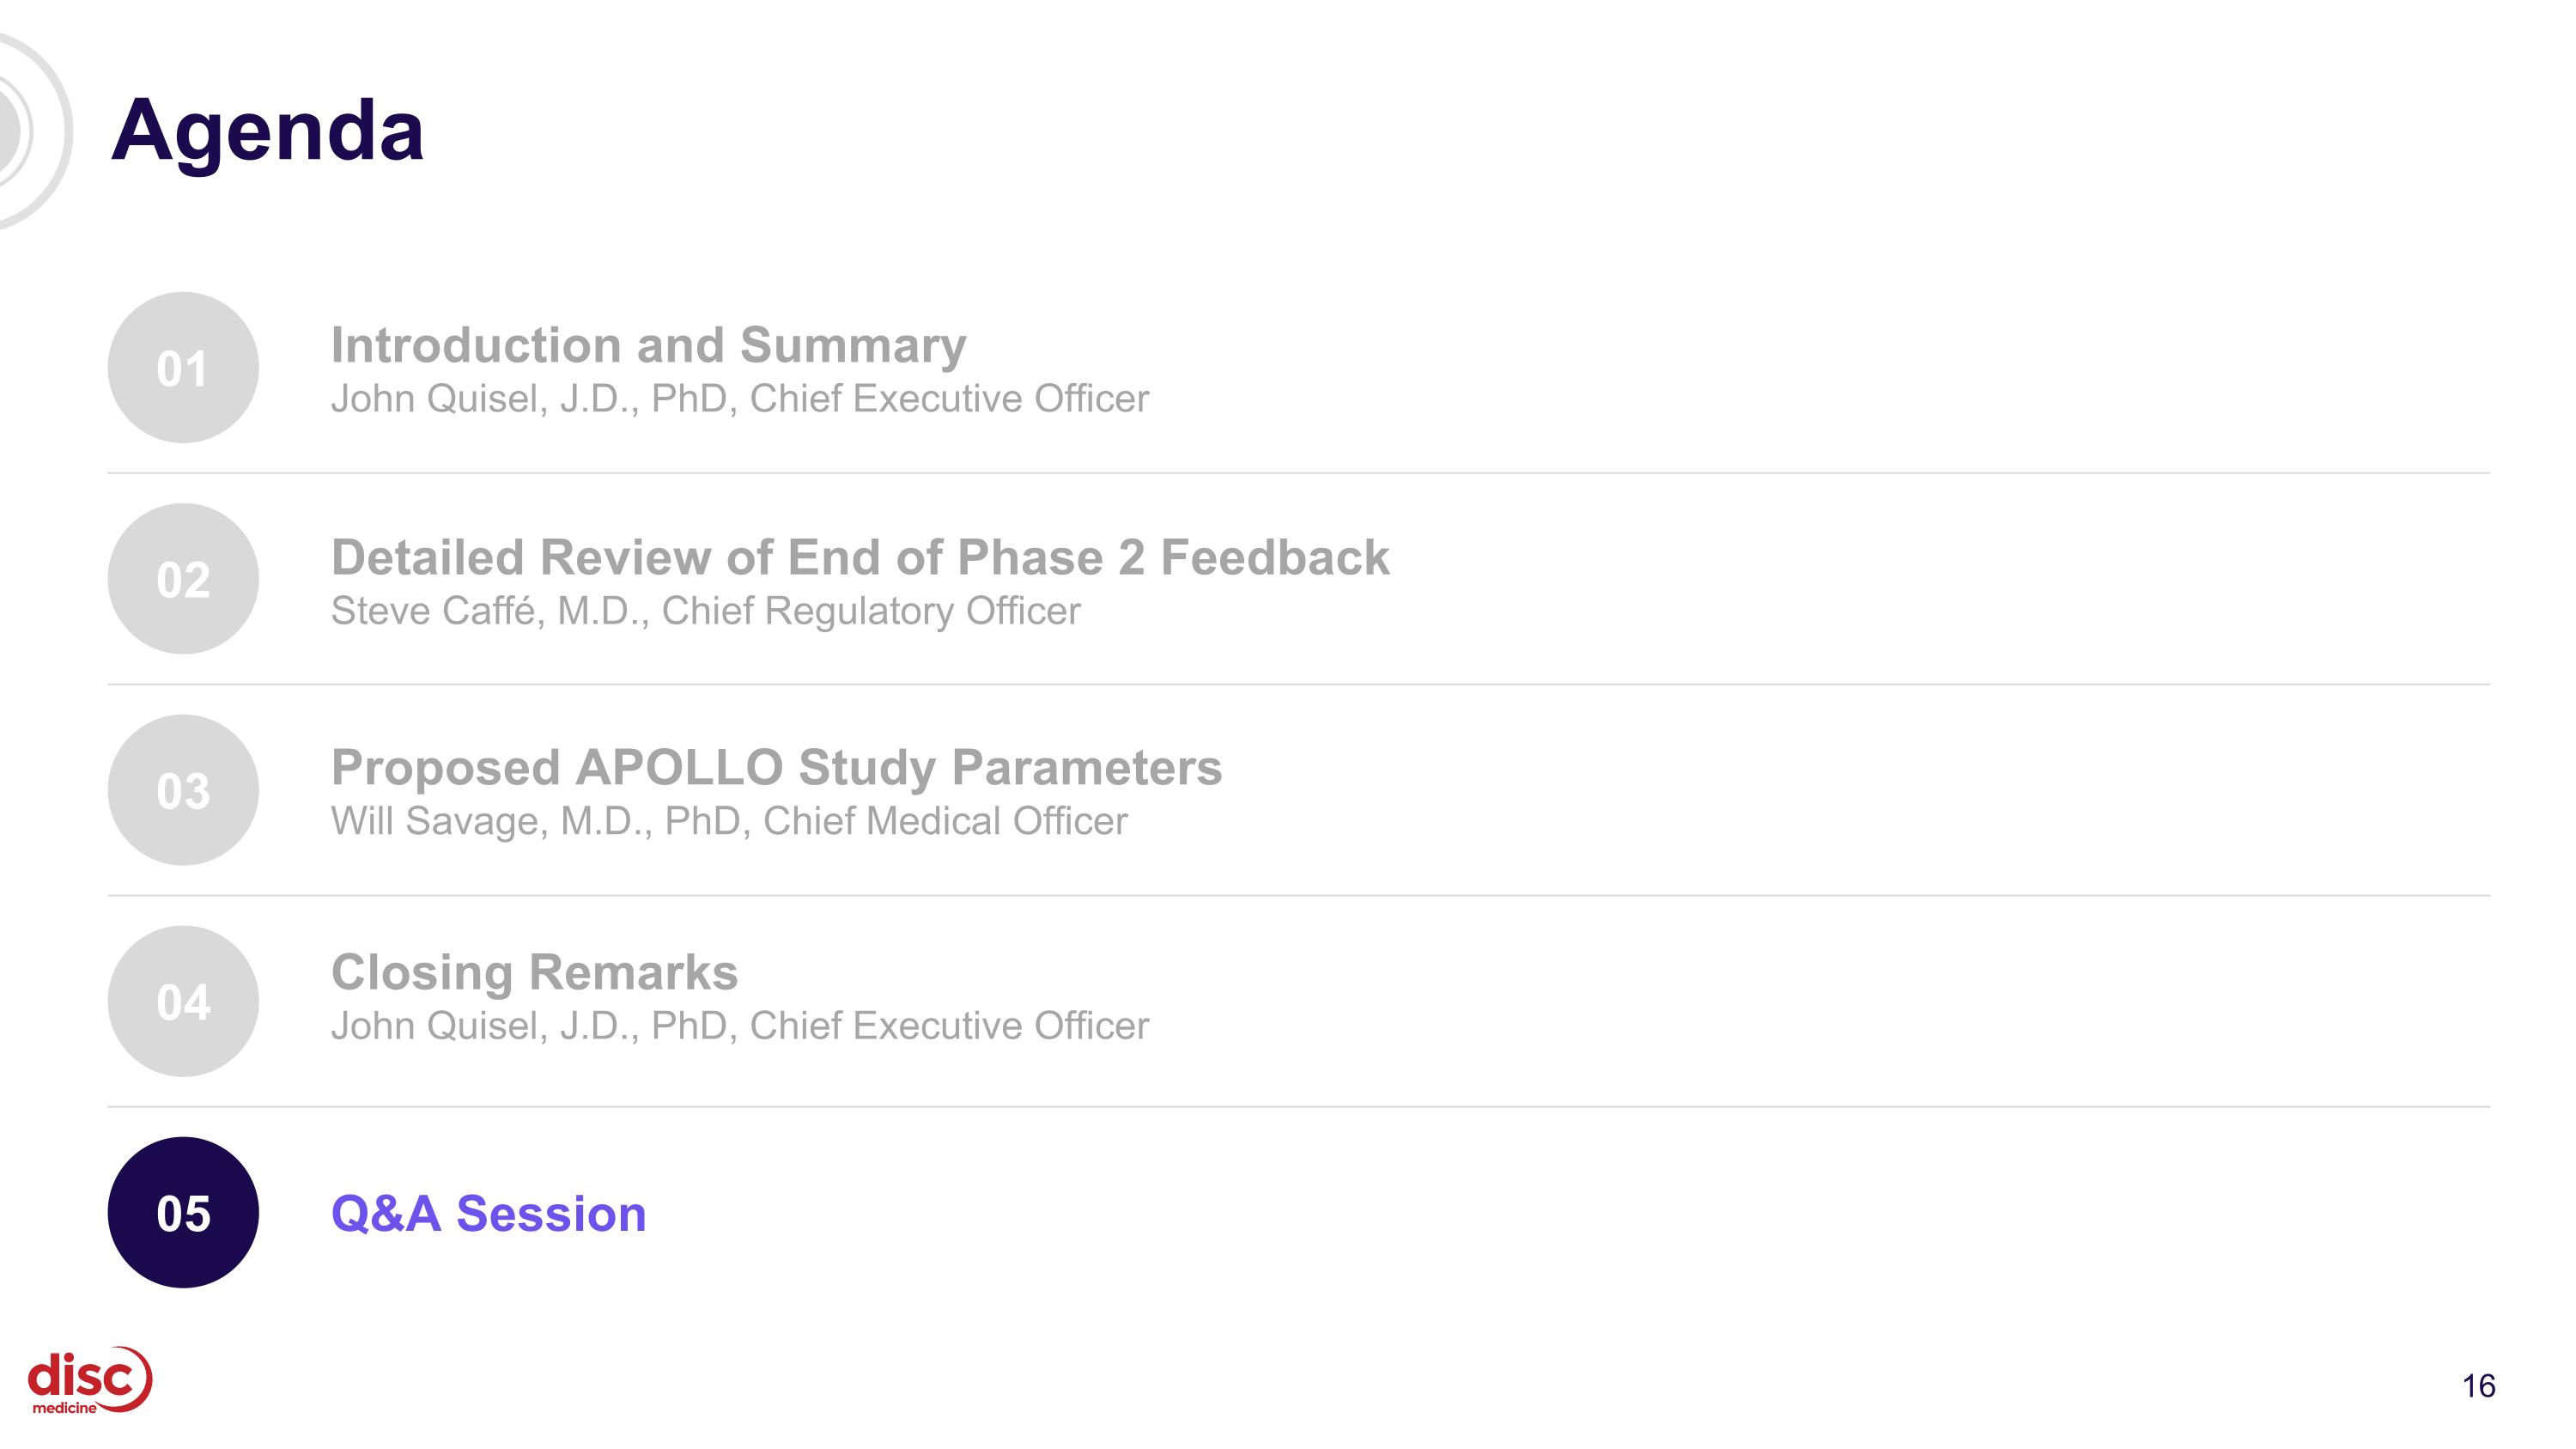The image size is (2576, 1449).
Task: Click the Disc Medicine logo
Action: pyautogui.click(x=90, y=1380)
